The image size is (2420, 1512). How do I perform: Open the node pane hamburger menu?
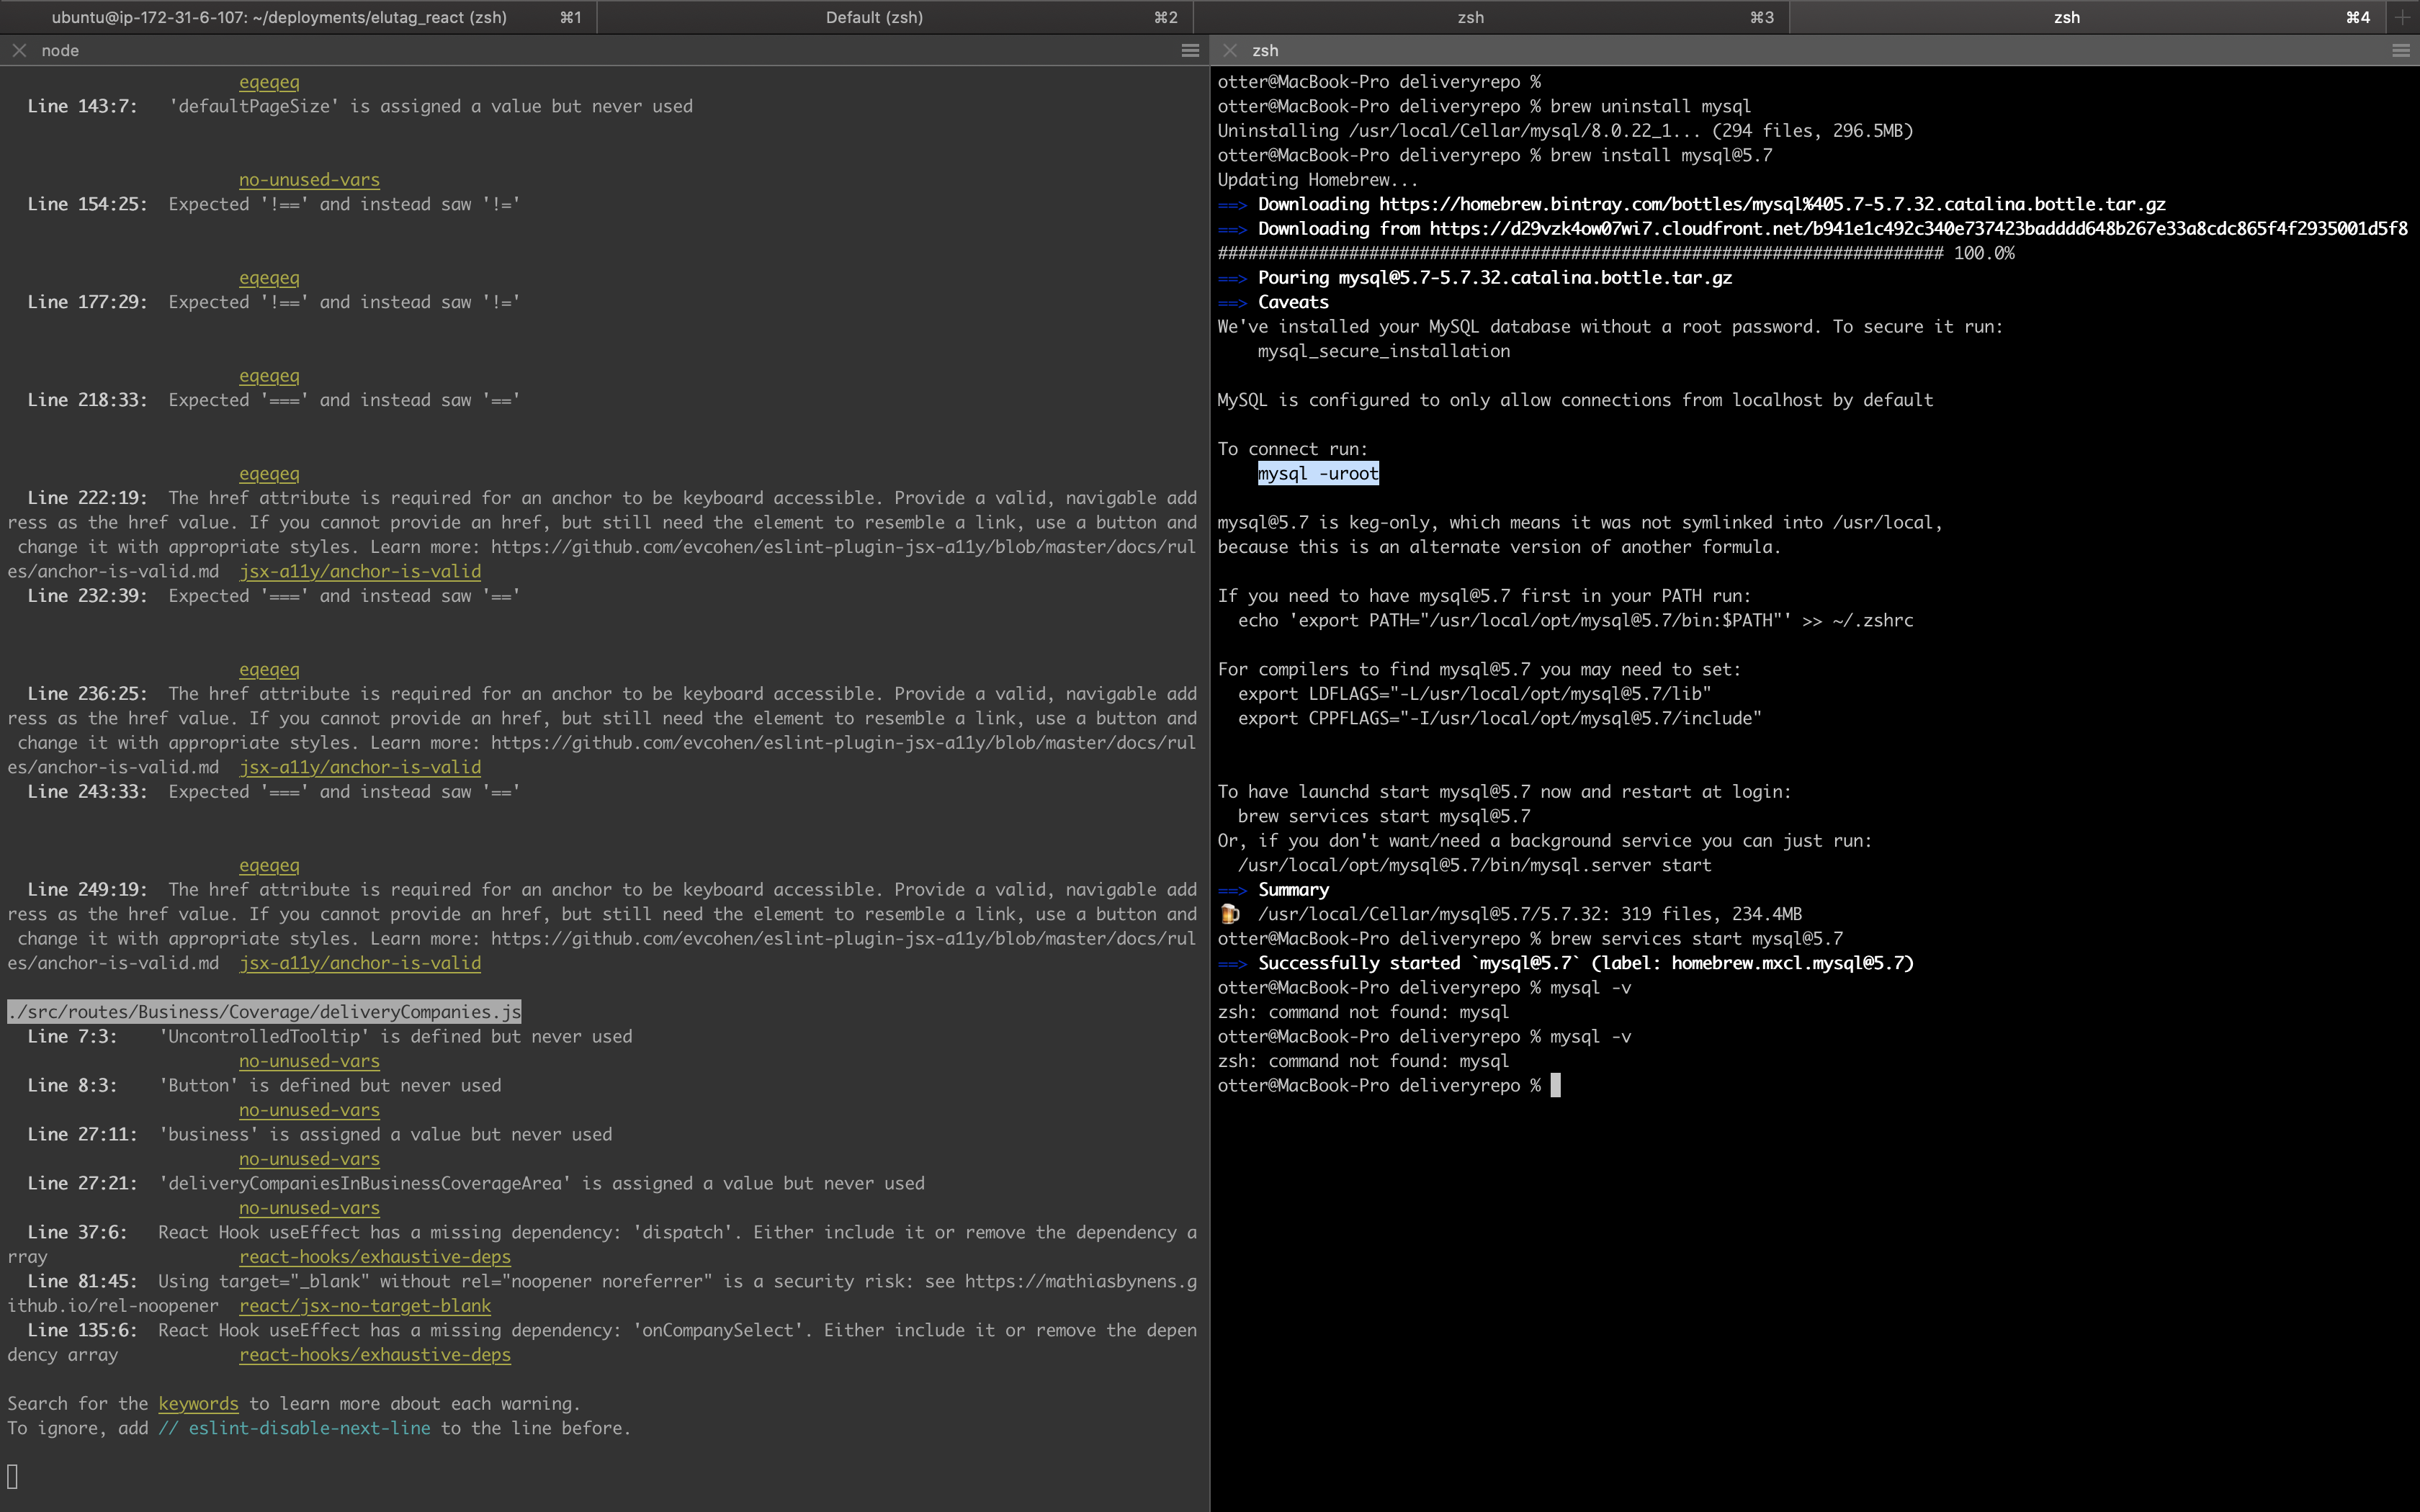pyautogui.click(x=1190, y=50)
